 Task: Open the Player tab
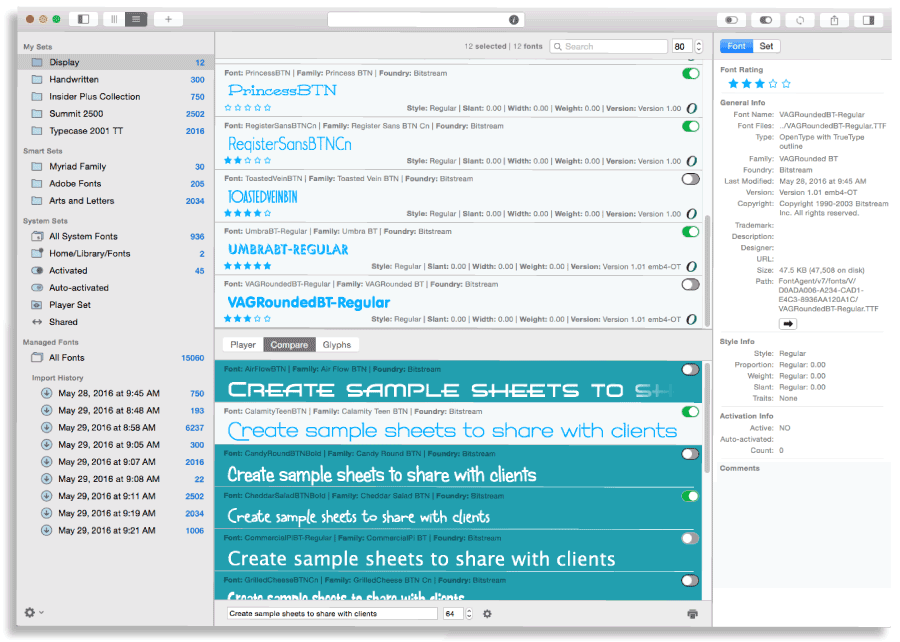(x=243, y=345)
